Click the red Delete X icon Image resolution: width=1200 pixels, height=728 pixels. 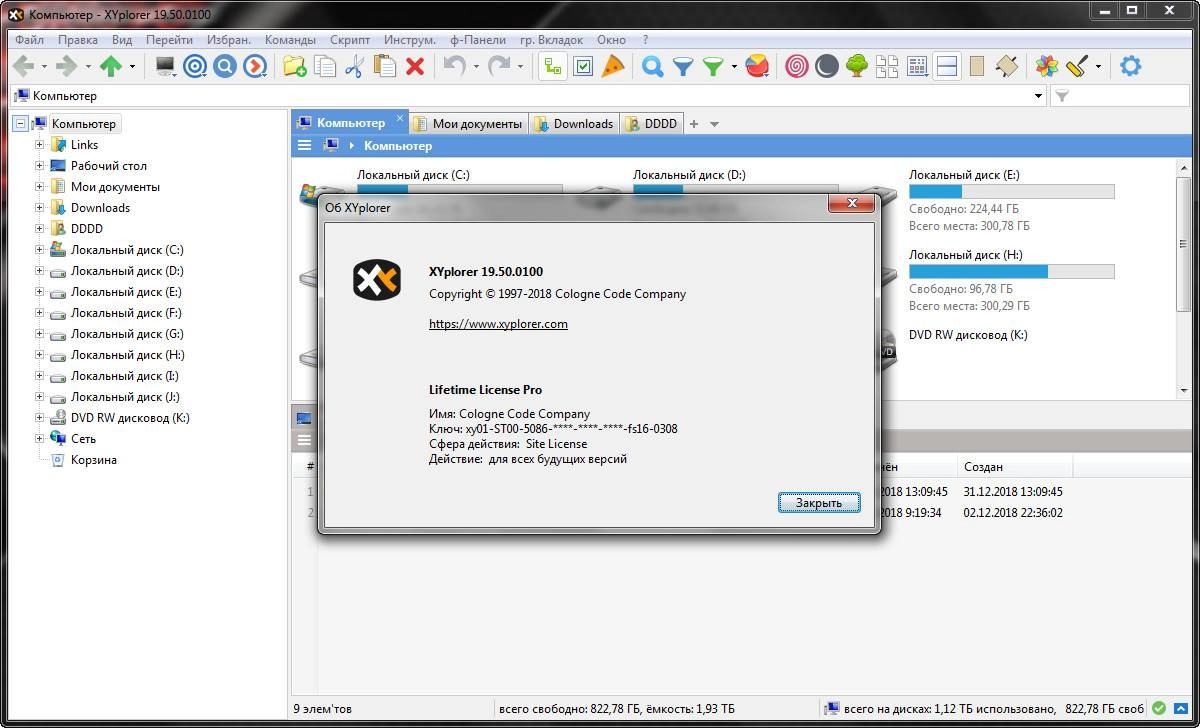click(x=415, y=66)
